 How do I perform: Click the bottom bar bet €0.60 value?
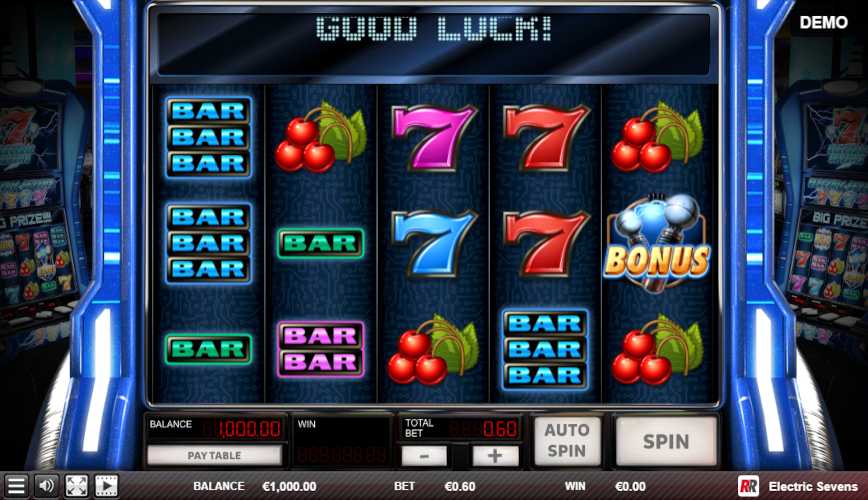(x=460, y=486)
